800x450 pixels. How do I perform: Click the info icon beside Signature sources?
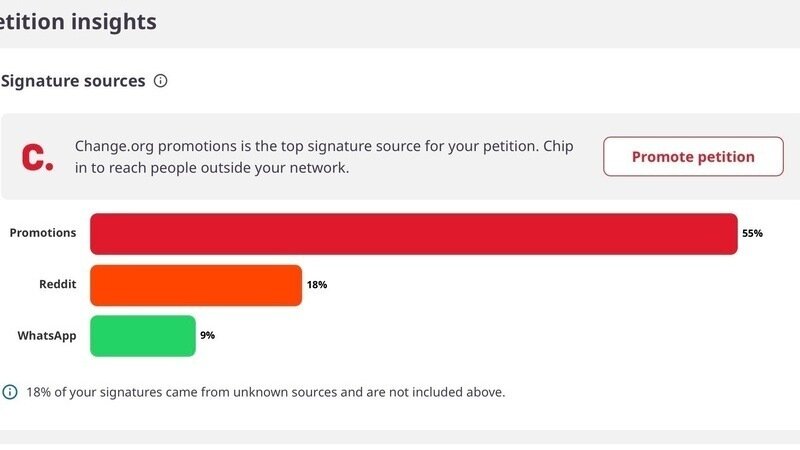click(161, 81)
